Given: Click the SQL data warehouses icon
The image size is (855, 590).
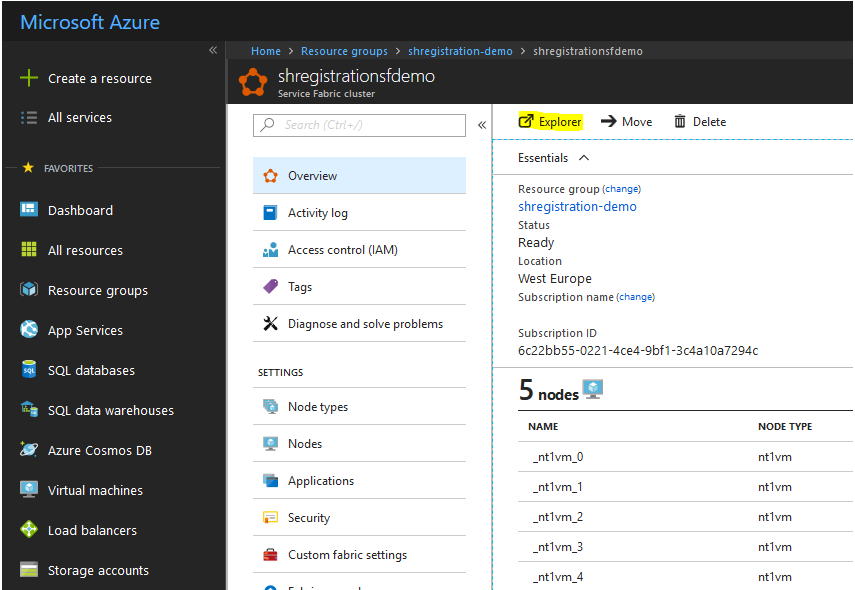Looking at the screenshot, I should click(x=29, y=409).
